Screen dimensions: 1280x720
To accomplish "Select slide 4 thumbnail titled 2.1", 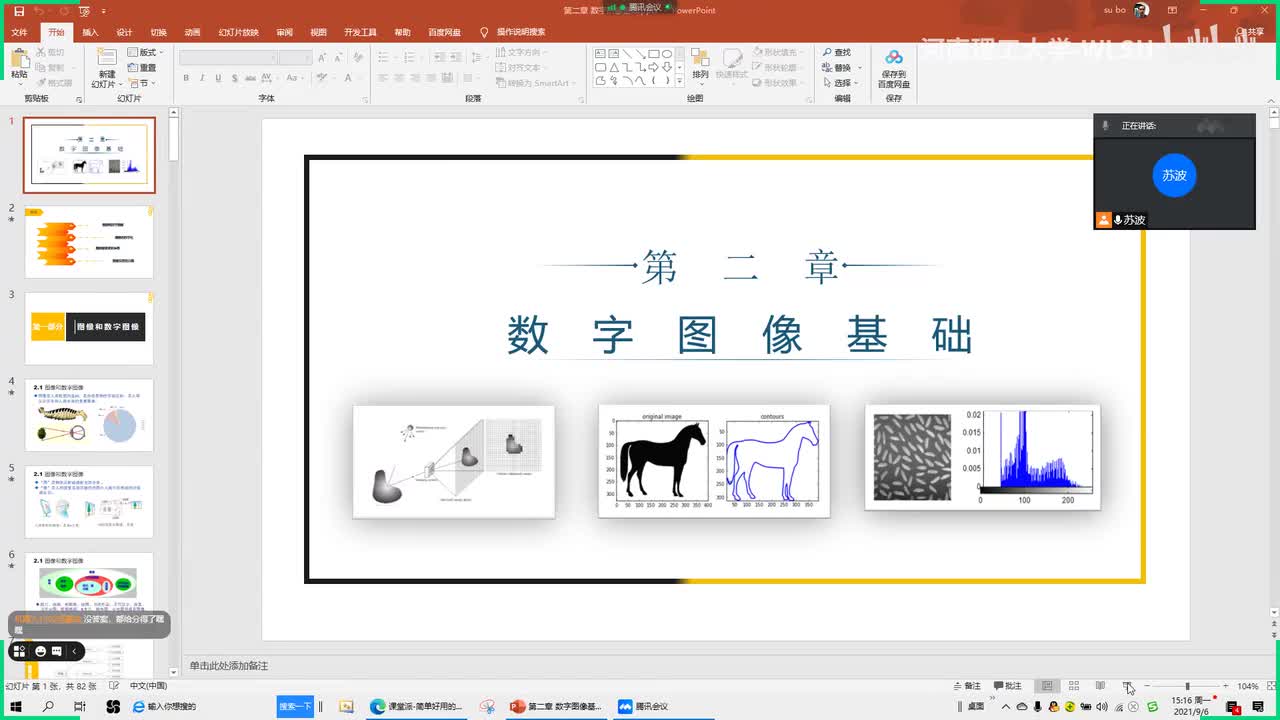I will pyautogui.click(x=89, y=415).
